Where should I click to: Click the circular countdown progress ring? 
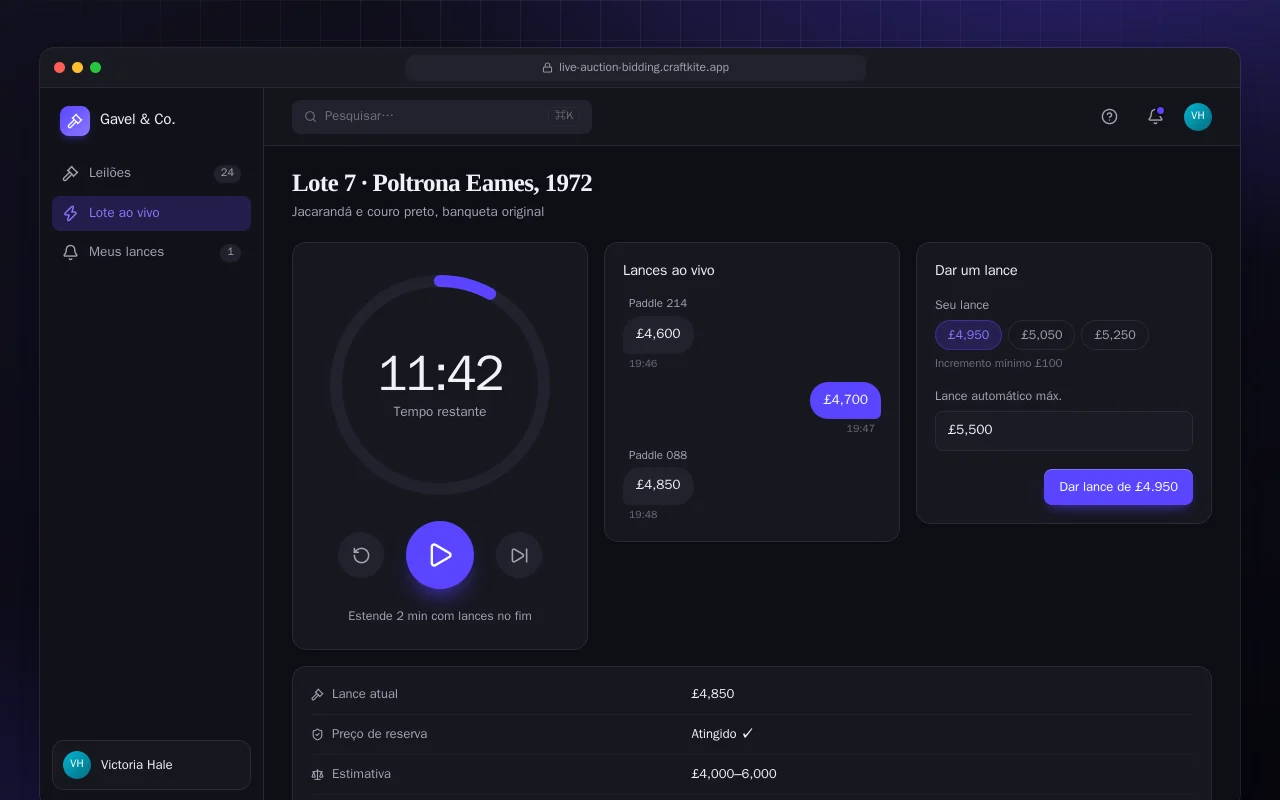point(440,385)
